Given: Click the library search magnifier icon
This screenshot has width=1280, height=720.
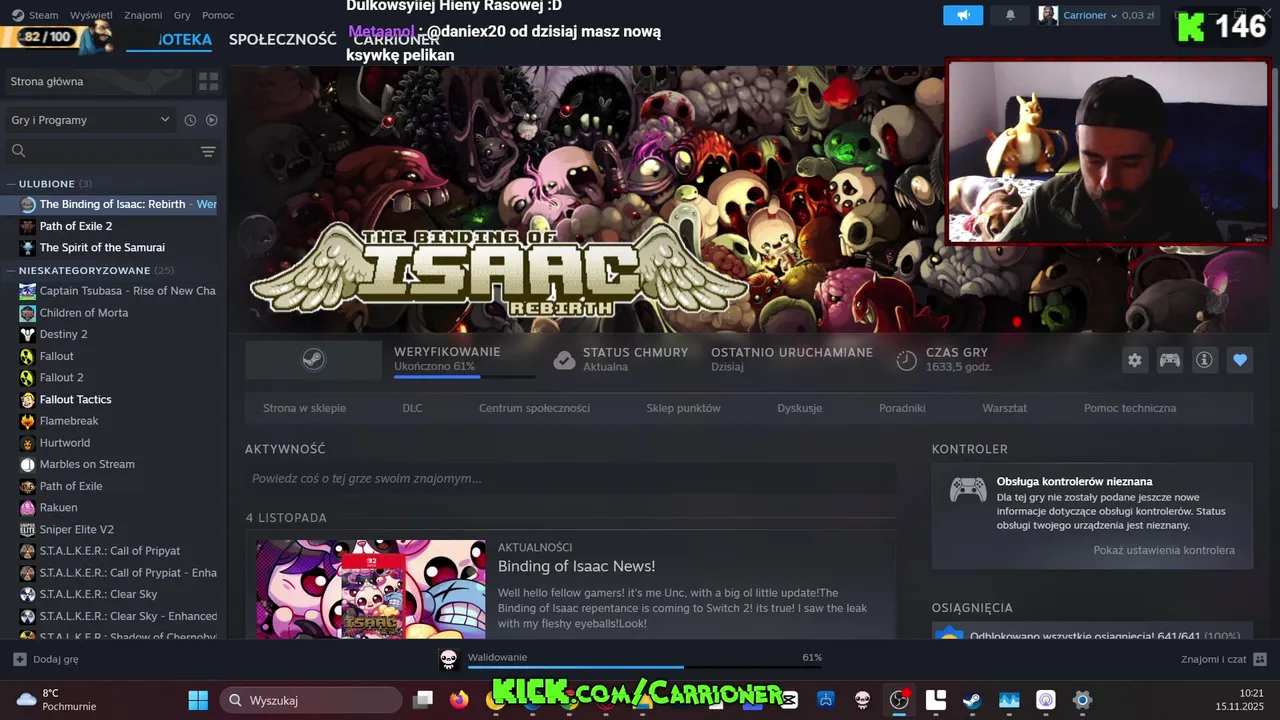Looking at the screenshot, I should point(18,151).
